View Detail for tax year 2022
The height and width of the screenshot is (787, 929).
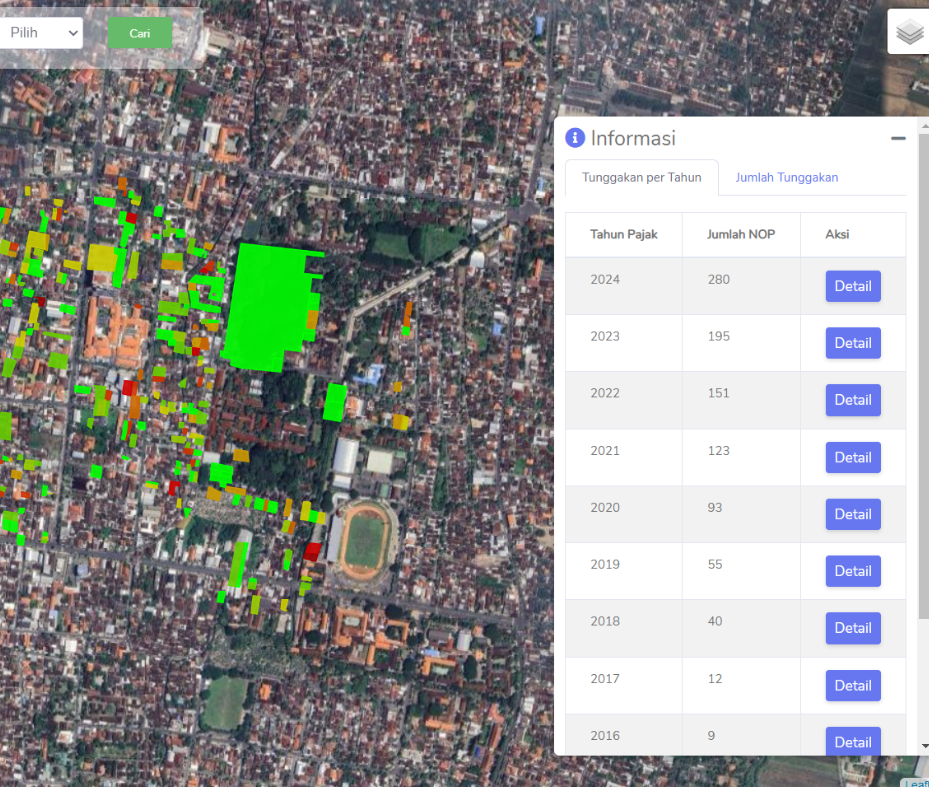[852, 400]
